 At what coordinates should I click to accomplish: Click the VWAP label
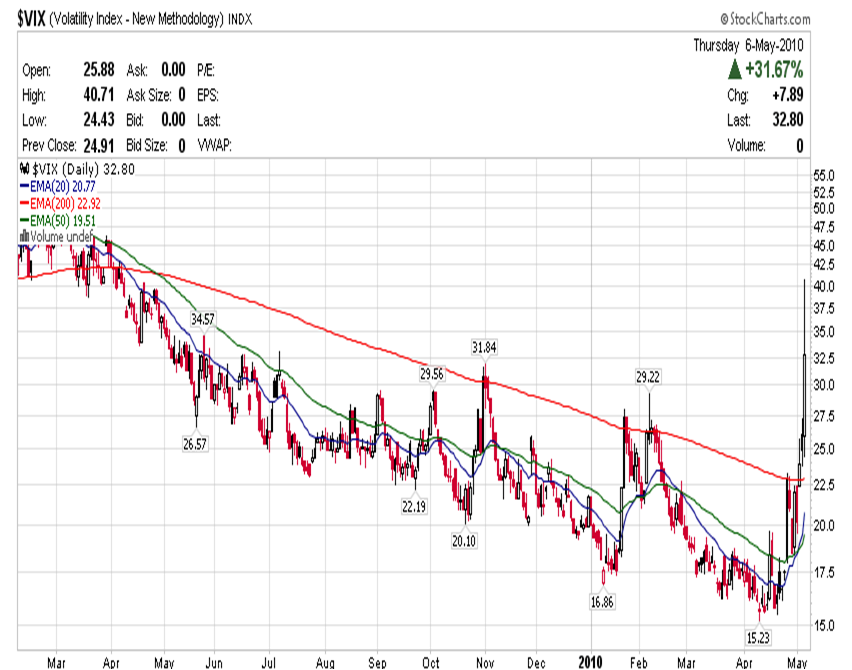(x=214, y=146)
